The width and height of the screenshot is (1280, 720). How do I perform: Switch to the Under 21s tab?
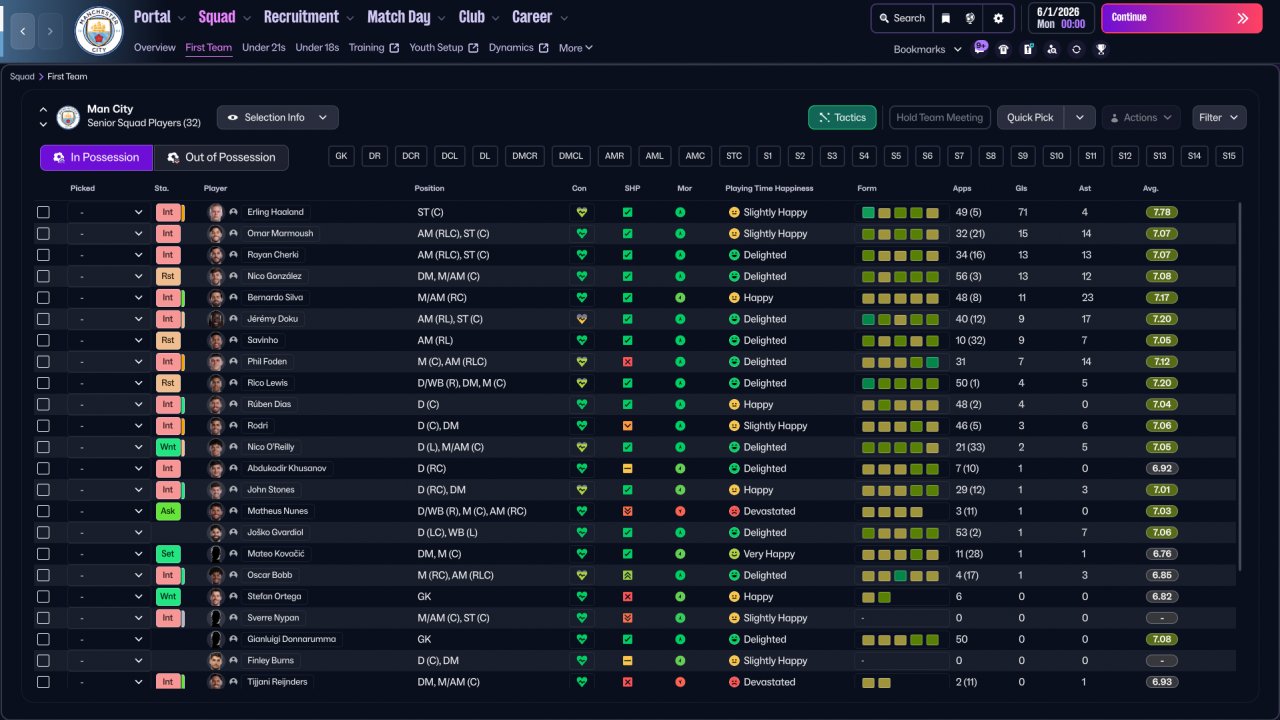point(264,48)
